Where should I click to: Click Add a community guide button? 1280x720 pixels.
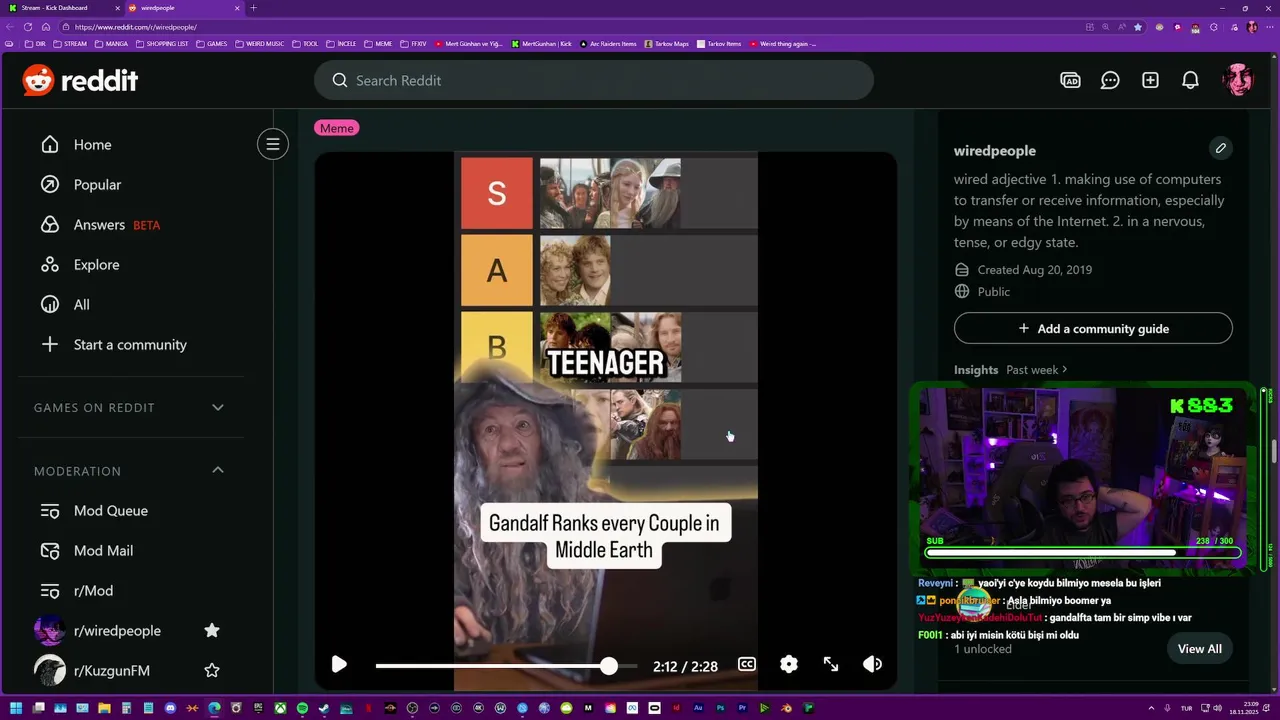(x=1093, y=328)
